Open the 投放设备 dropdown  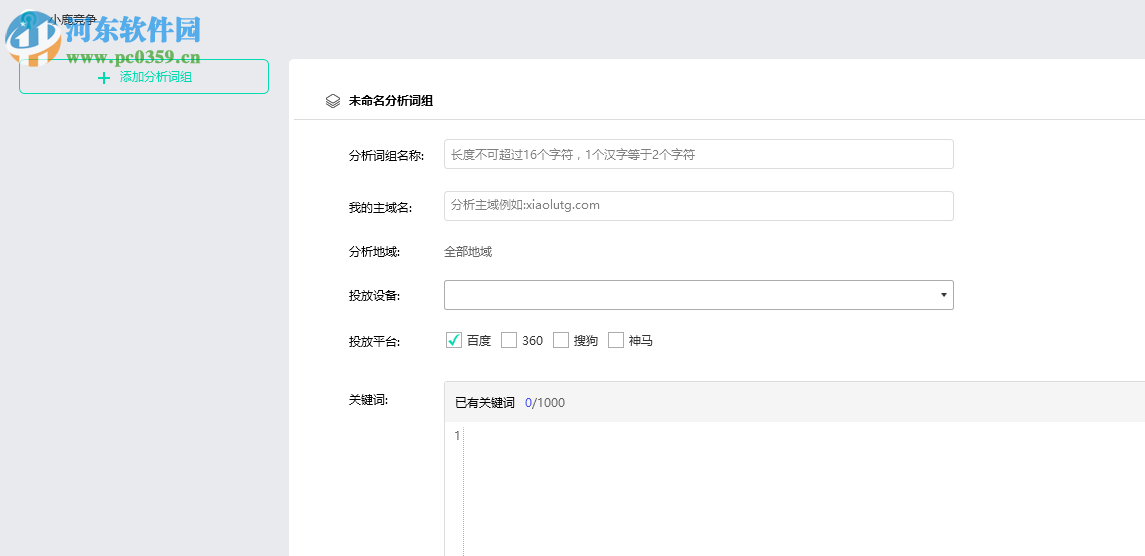coord(699,295)
